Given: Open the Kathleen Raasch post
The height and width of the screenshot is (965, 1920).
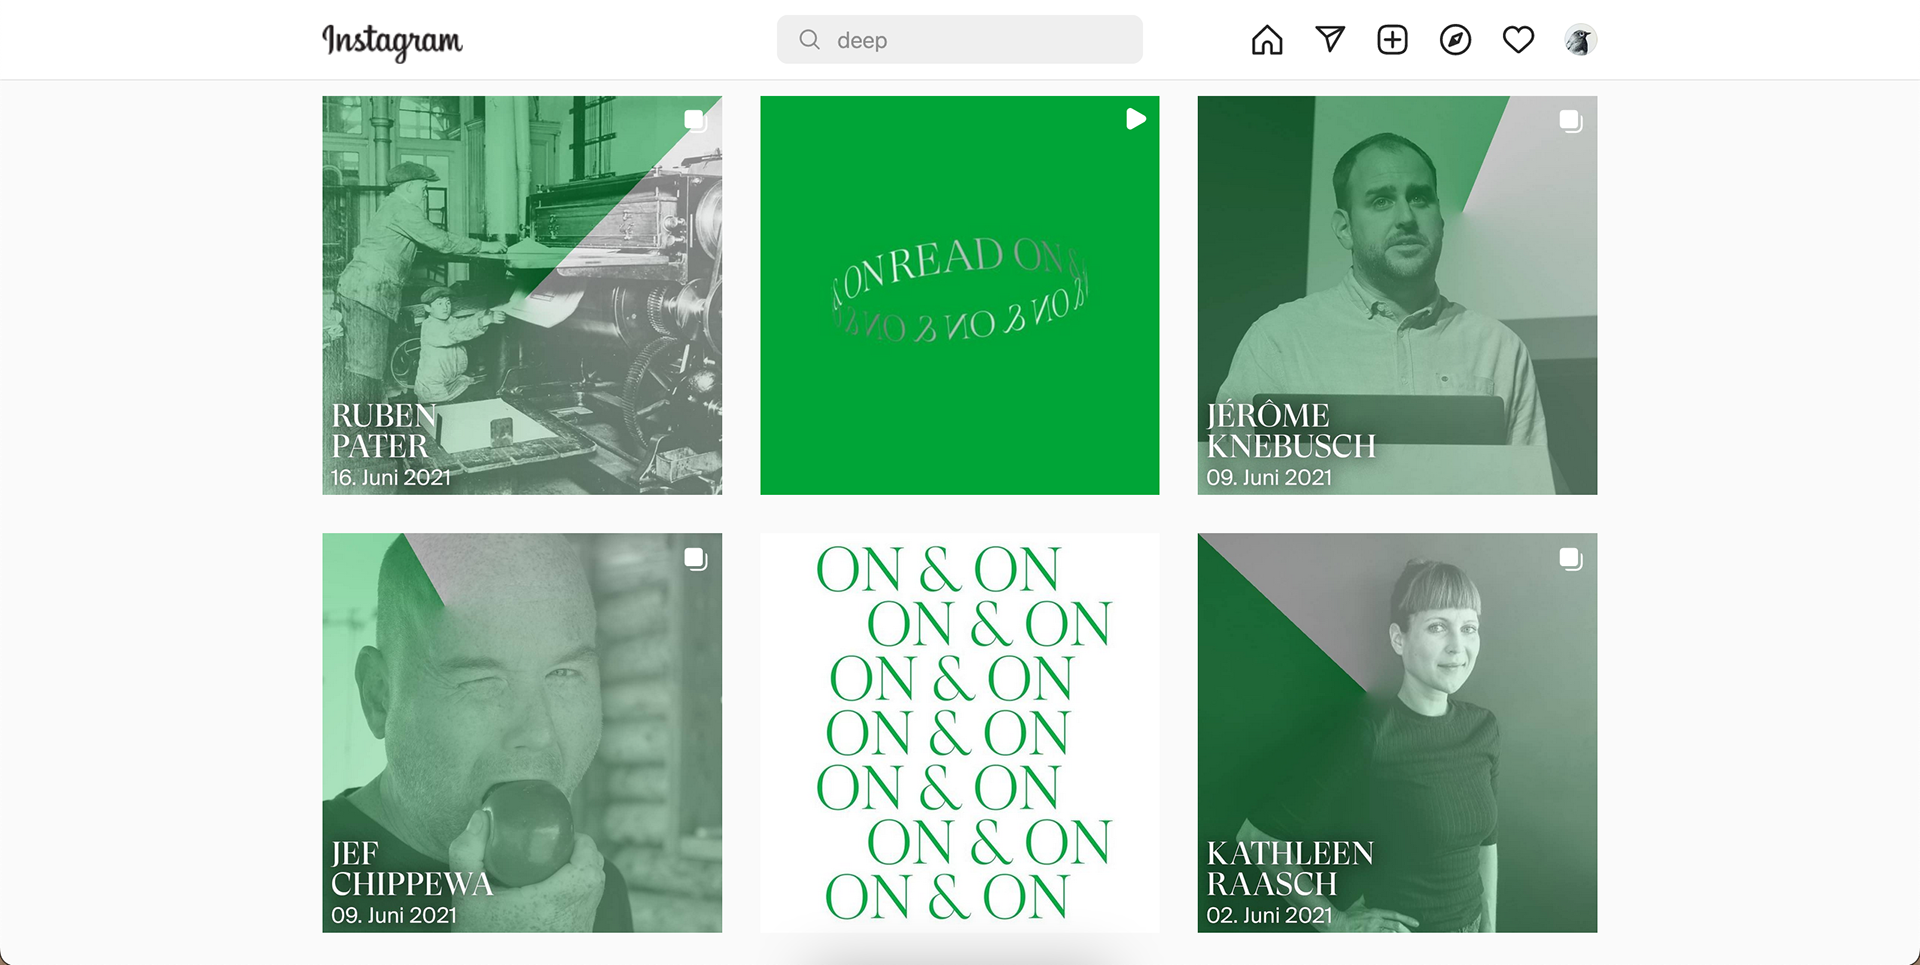Looking at the screenshot, I should [x=1397, y=733].
